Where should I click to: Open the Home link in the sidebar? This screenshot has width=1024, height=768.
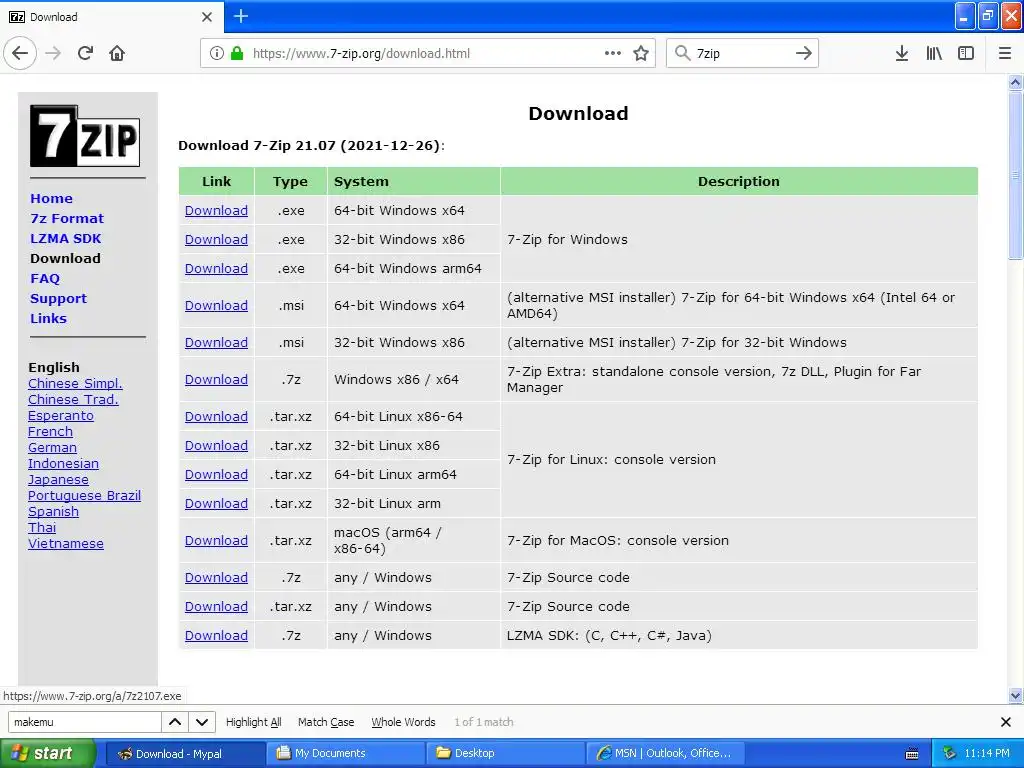coord(52,199)
